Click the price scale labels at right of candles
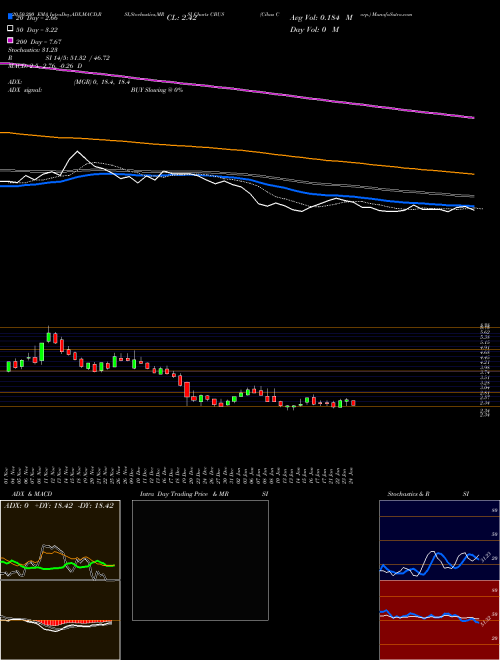This screenshot has width=500, height=660. pyautogui.click(x=485, y=370)
